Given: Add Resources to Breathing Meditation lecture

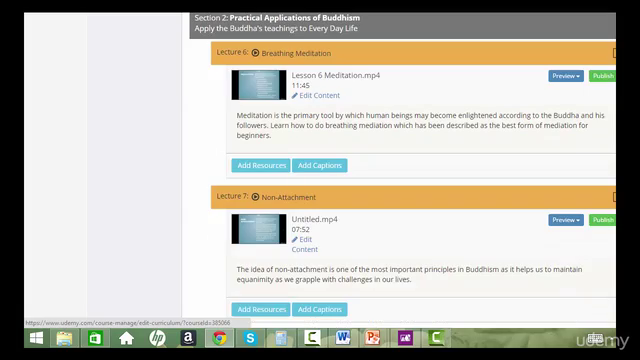Looking at the screenshot, I should [x=261, y=165].
